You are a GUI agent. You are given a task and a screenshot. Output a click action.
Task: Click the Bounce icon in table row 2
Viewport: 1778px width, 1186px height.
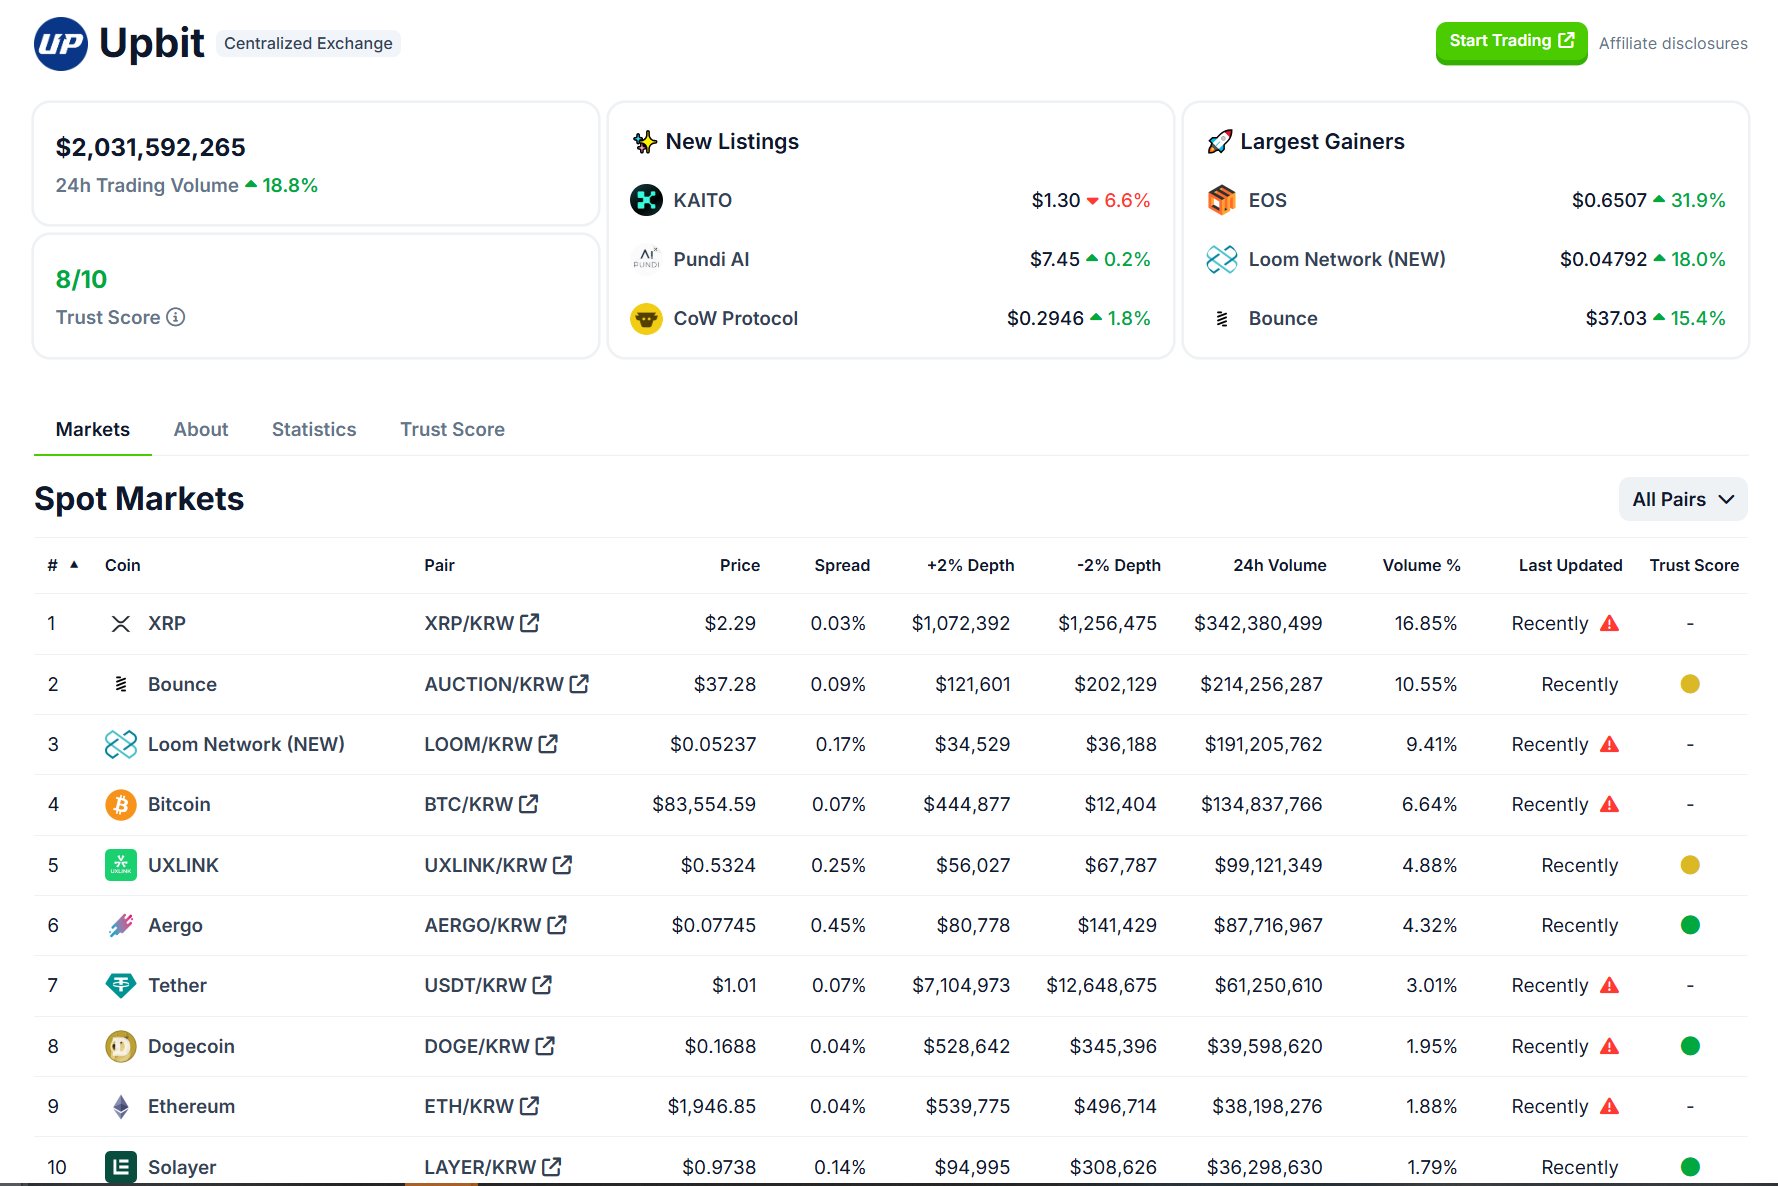tap(121, 684)
